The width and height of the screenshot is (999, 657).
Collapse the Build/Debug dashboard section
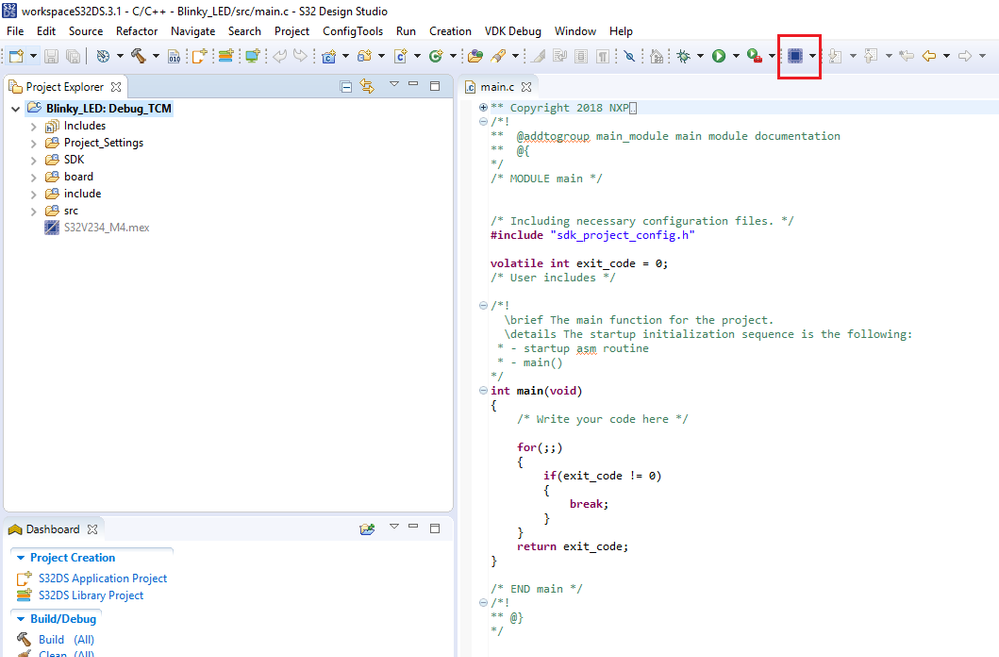20,619
